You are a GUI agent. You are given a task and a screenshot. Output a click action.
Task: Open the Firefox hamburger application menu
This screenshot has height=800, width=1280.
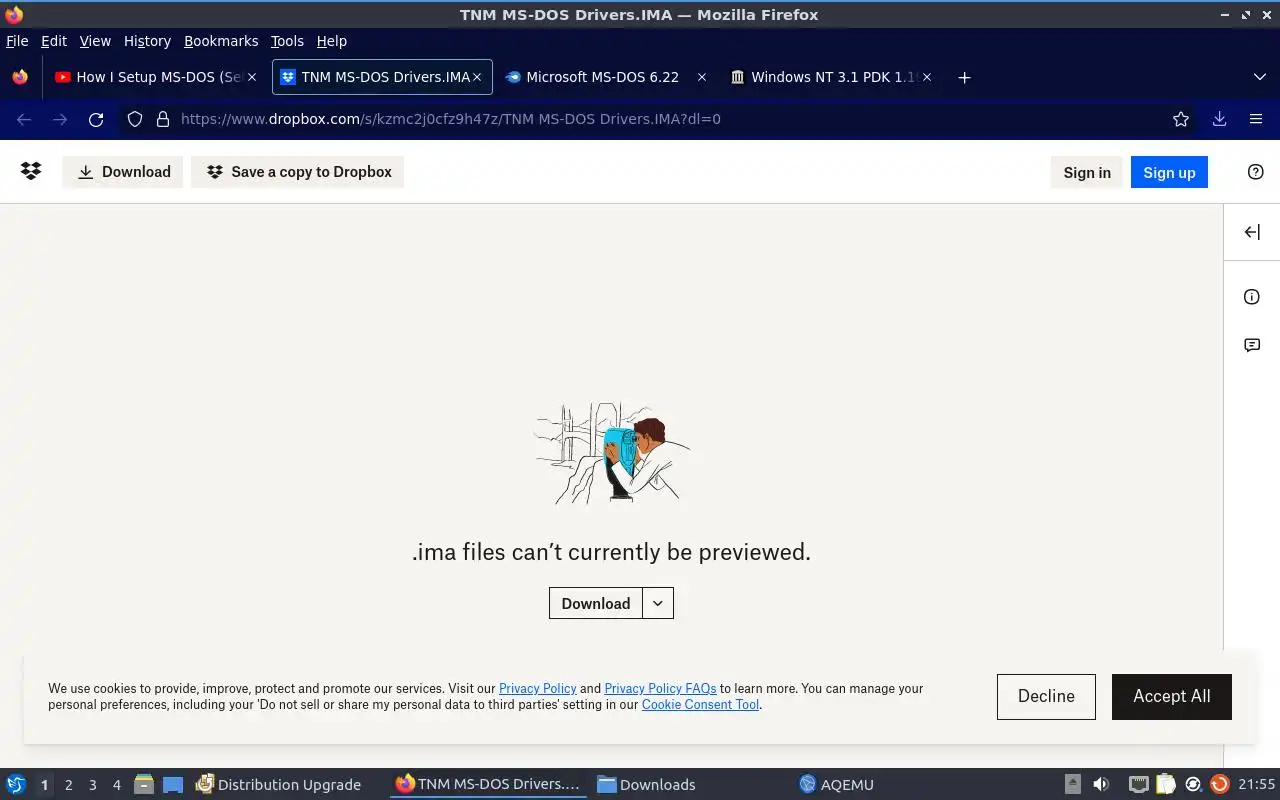1256,119
